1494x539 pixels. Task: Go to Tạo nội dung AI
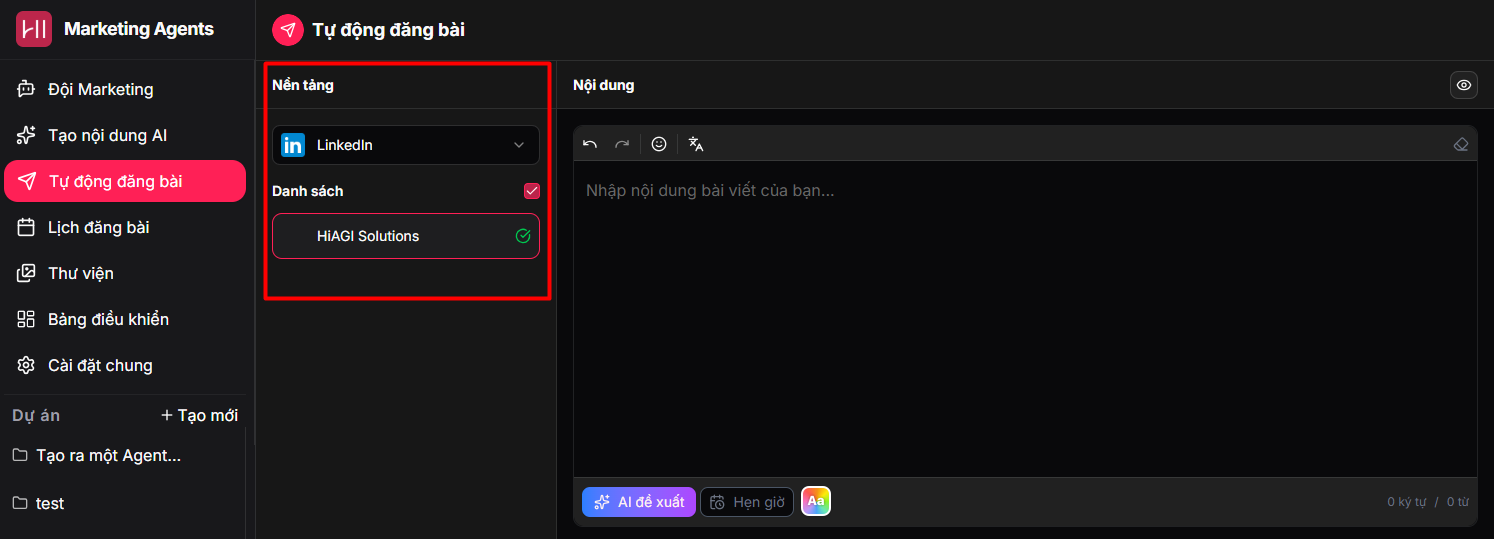tap(125, 135)
